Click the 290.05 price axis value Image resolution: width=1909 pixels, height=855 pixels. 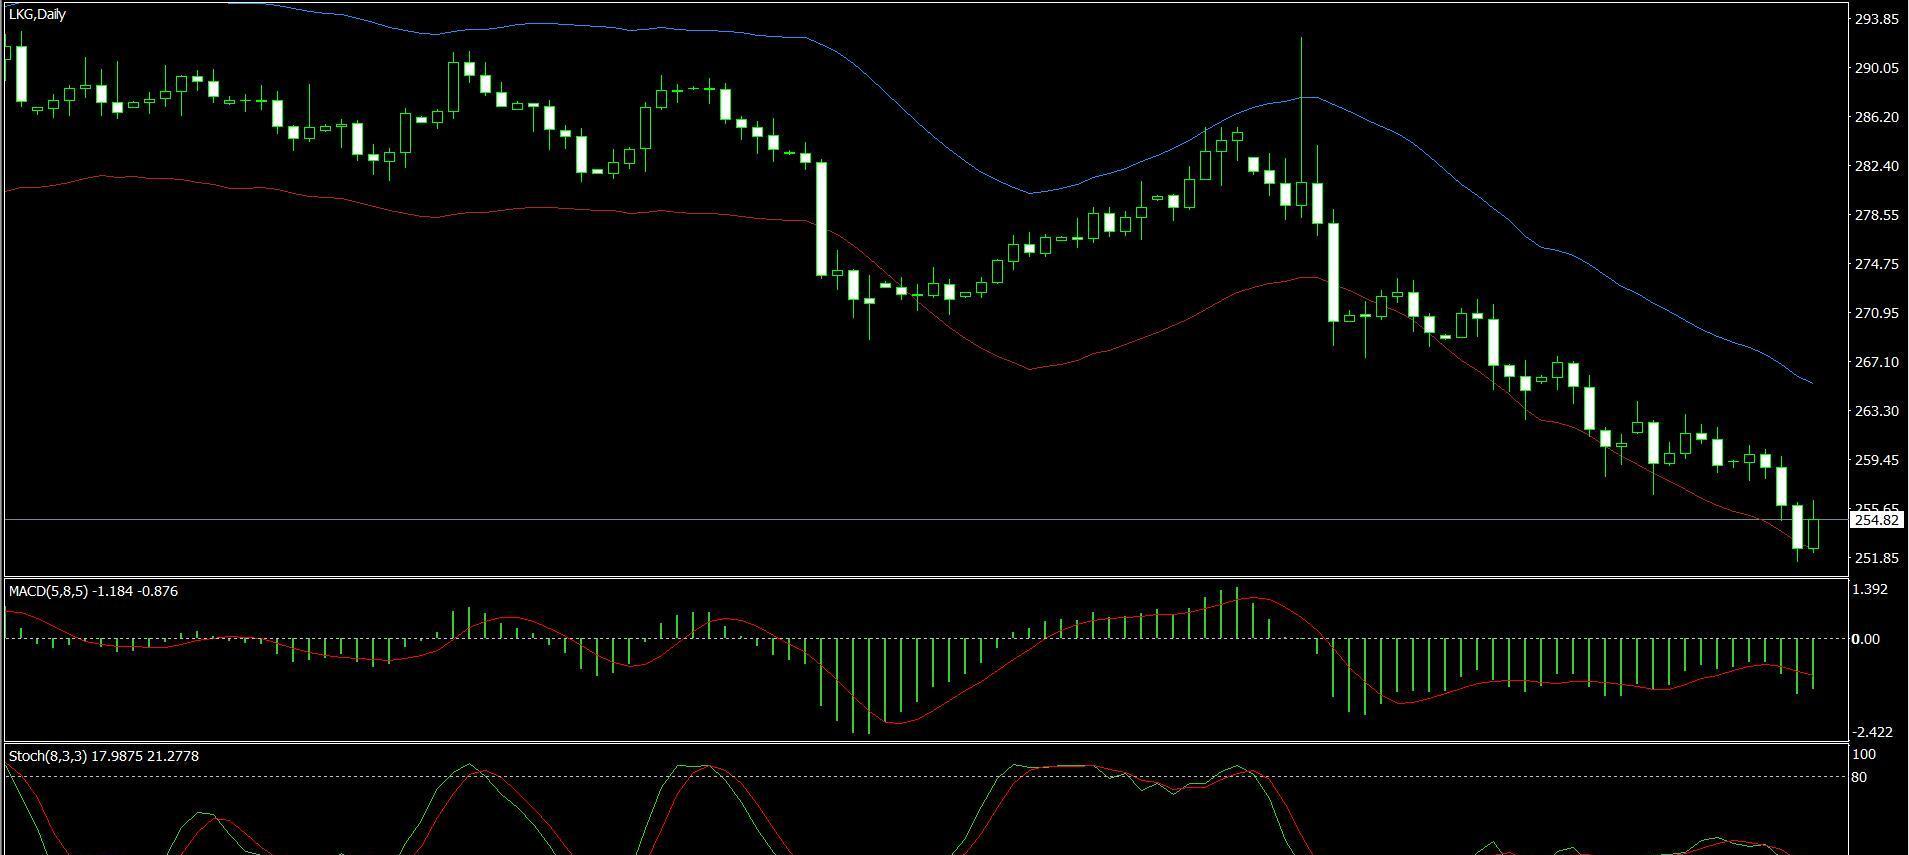[1876, 68]
